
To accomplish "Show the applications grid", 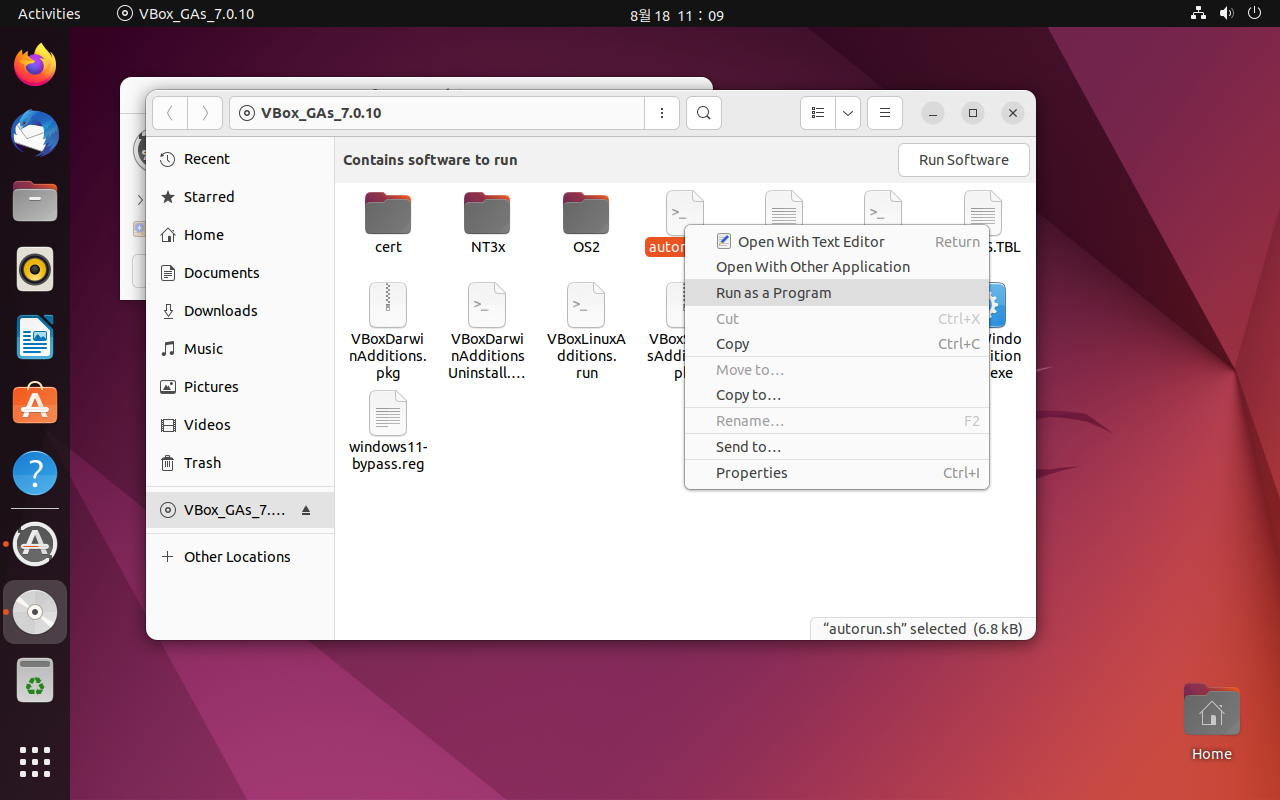I will pos(35,761).
